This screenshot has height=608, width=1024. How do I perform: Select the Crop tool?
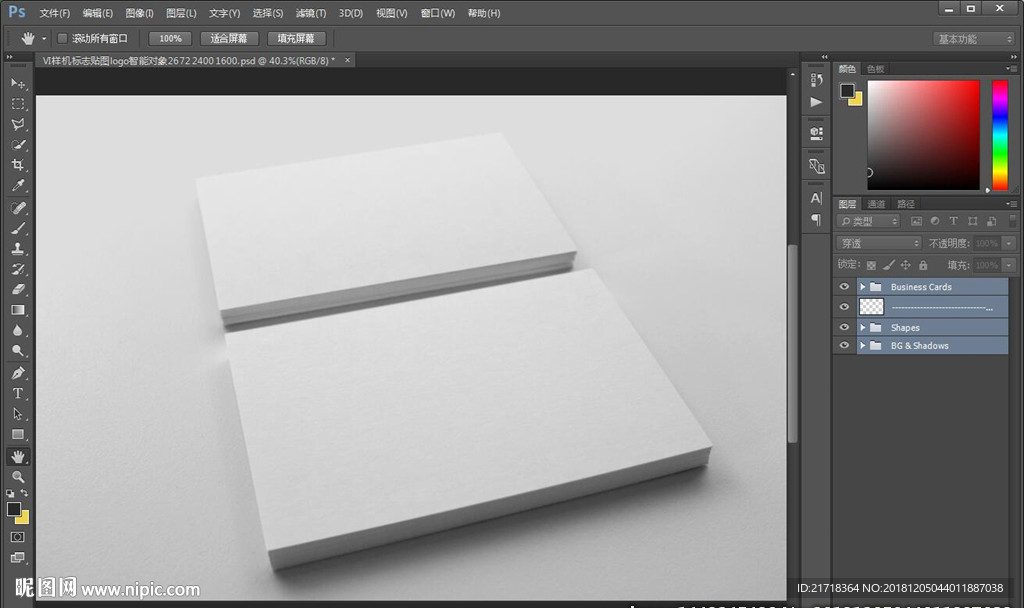(18, 165)
